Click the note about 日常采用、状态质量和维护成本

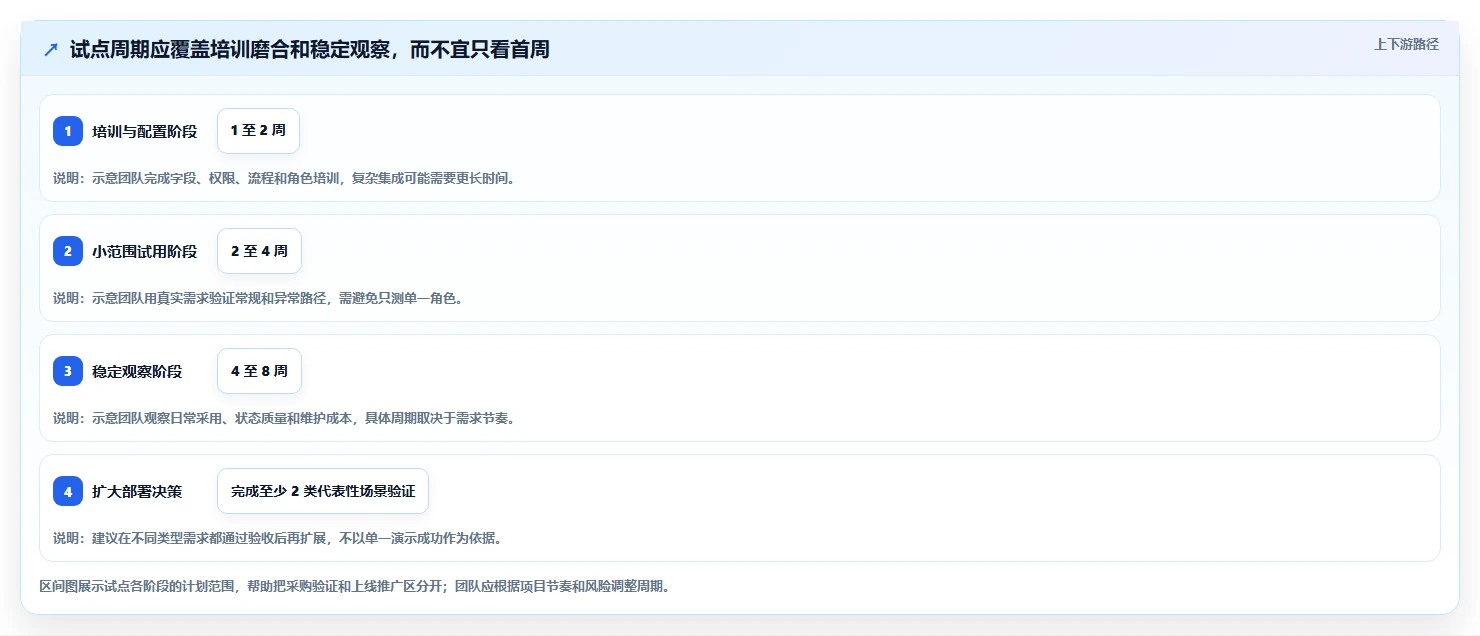(284, 418)
